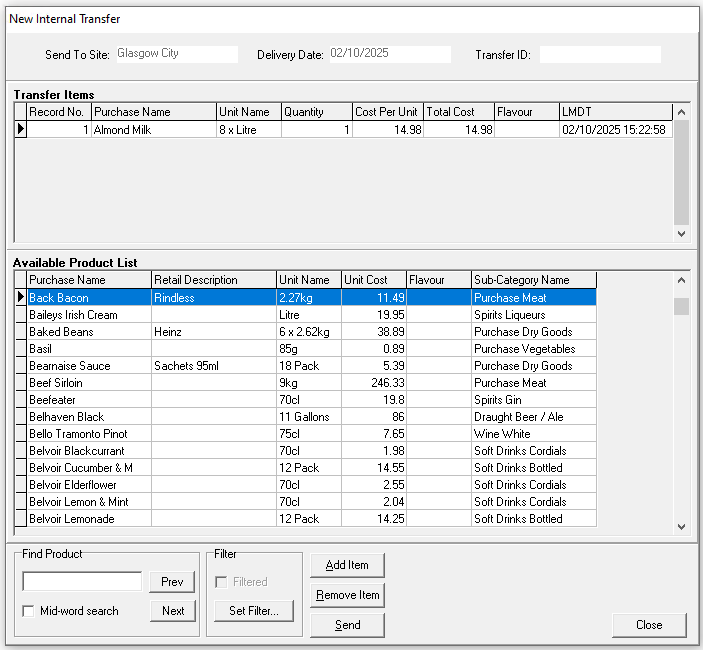The image size is (703, 650).
Task: Click row selector beside Baileys Irish Cream
Action: point(20,315)
